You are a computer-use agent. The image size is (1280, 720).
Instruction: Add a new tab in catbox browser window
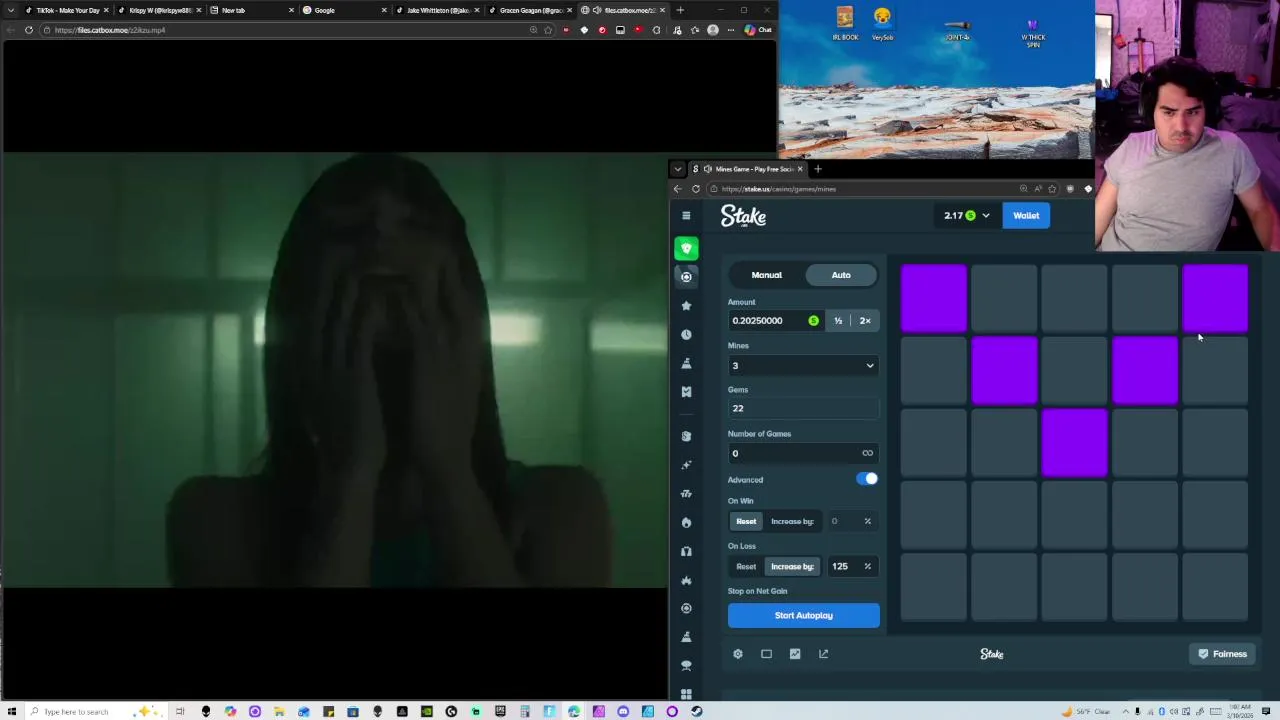click(680, 10)
